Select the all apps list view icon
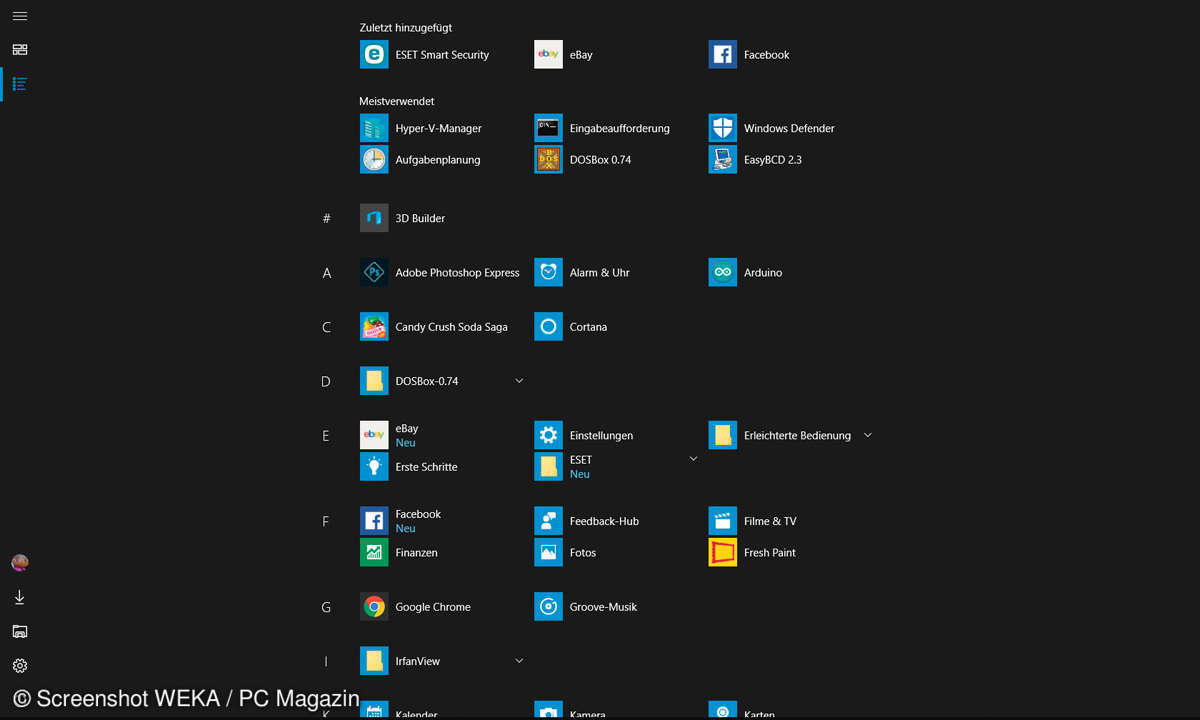Screen dimensions: 1200x720 (20, 84)
